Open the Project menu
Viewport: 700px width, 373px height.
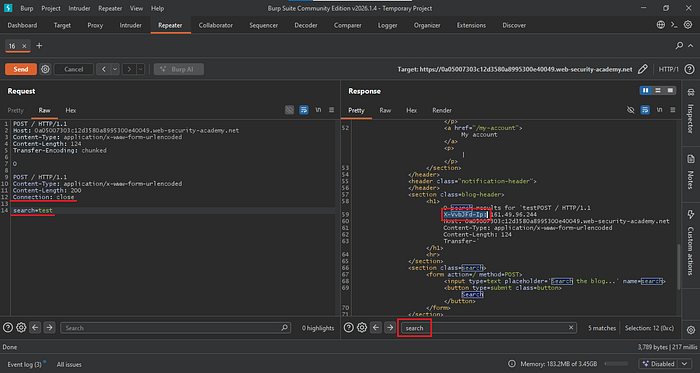pyautogui.click(x=51, y=8)
